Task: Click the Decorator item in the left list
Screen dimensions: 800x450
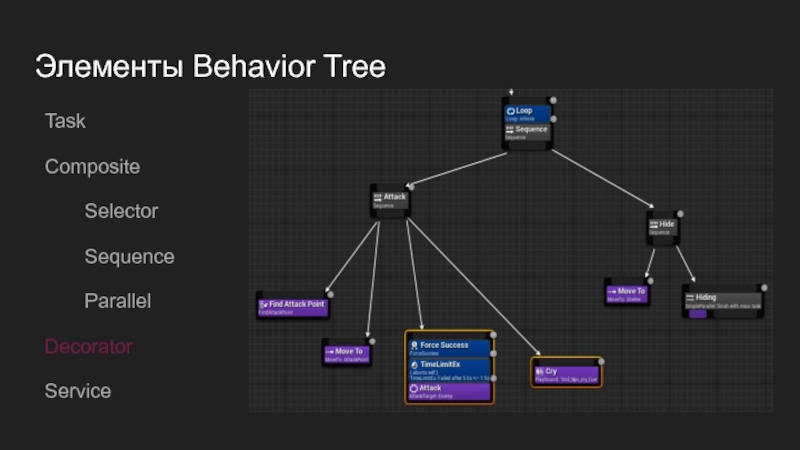Action: [x=88, y=346]
